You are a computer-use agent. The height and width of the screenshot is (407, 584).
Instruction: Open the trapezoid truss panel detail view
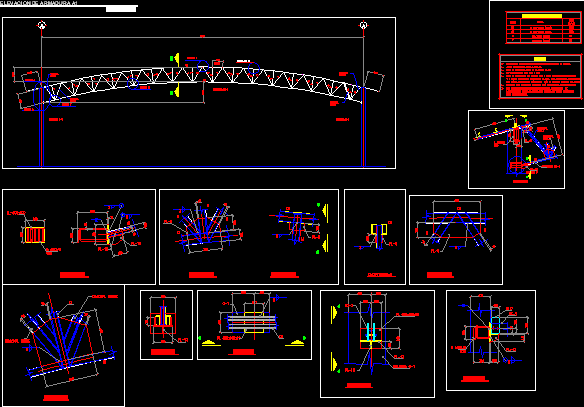[456, 240]
